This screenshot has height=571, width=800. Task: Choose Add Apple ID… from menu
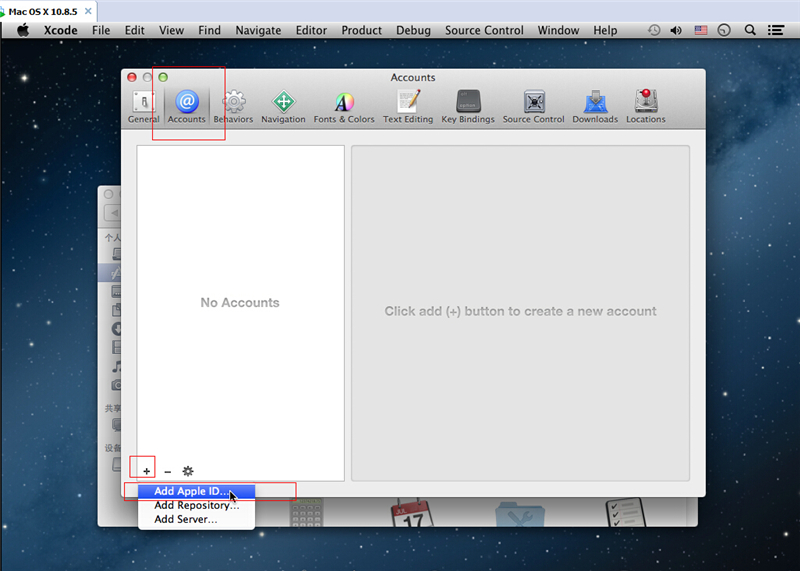196,491
